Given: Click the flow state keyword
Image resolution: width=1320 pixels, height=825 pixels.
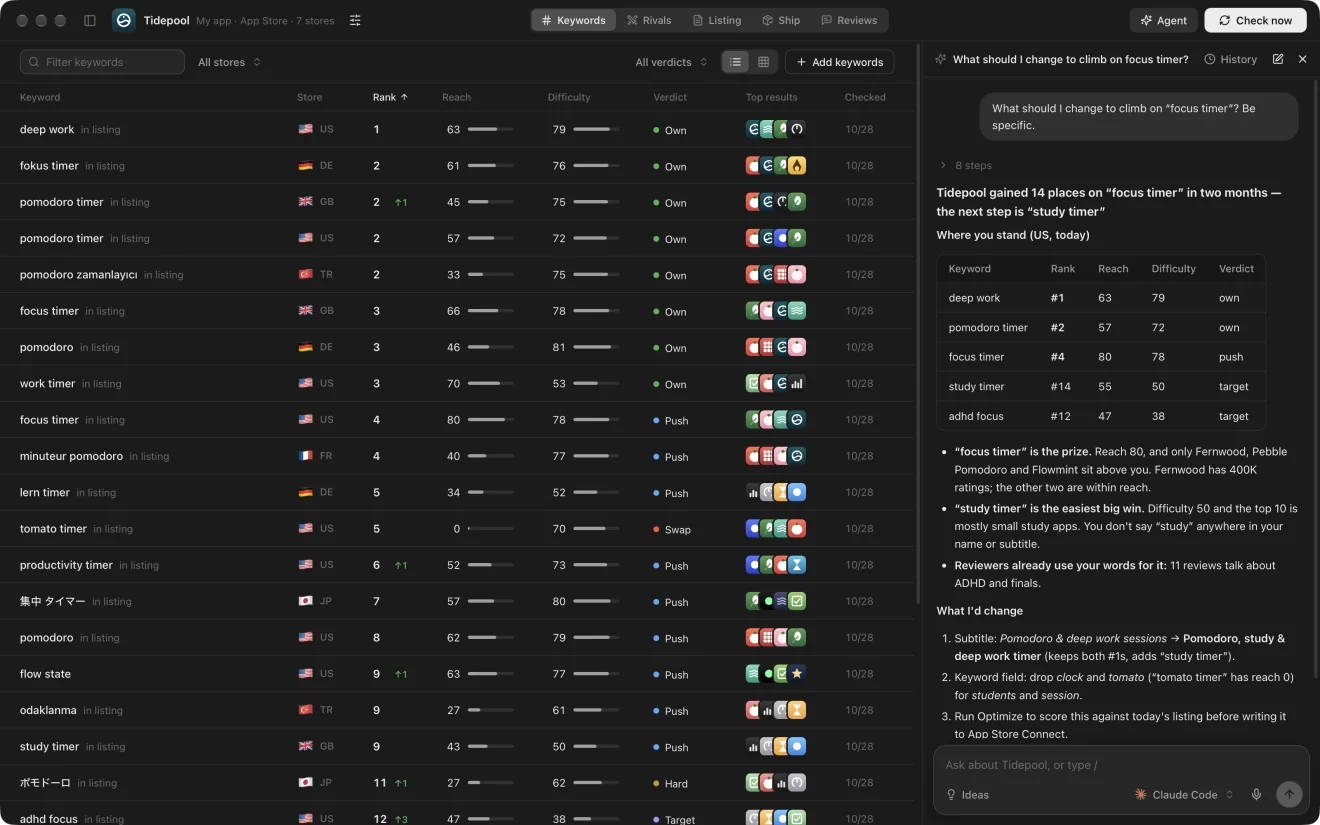Looking at the screenshot, I should (x=45, y=674).
